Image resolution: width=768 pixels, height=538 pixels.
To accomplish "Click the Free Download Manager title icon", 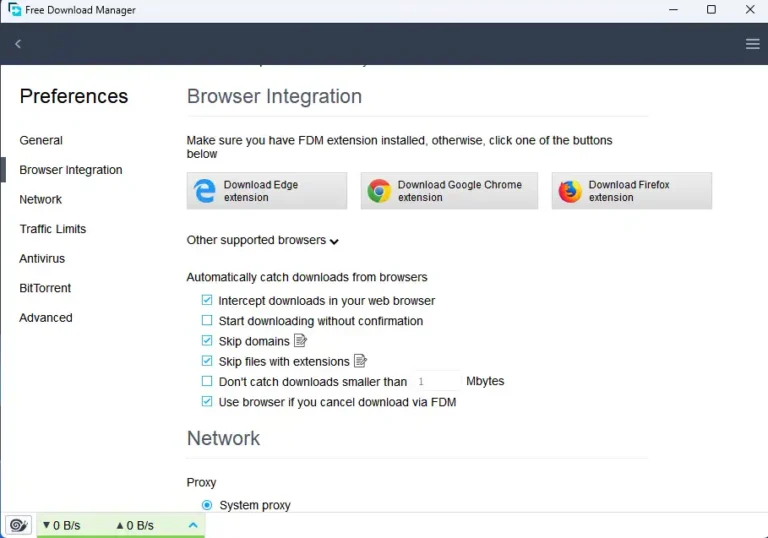I will 15,9.
